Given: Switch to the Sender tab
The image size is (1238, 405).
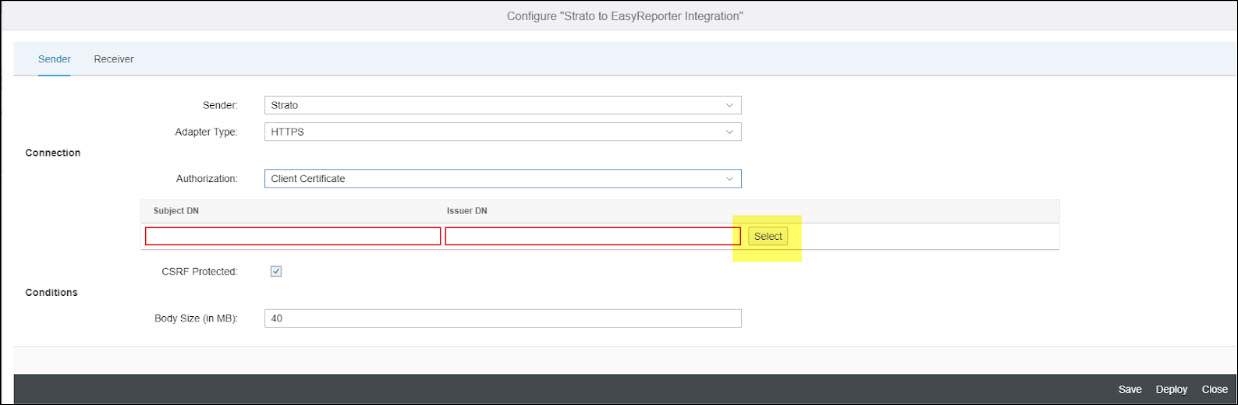Looking at the screenshot, I should coord(54,59).
